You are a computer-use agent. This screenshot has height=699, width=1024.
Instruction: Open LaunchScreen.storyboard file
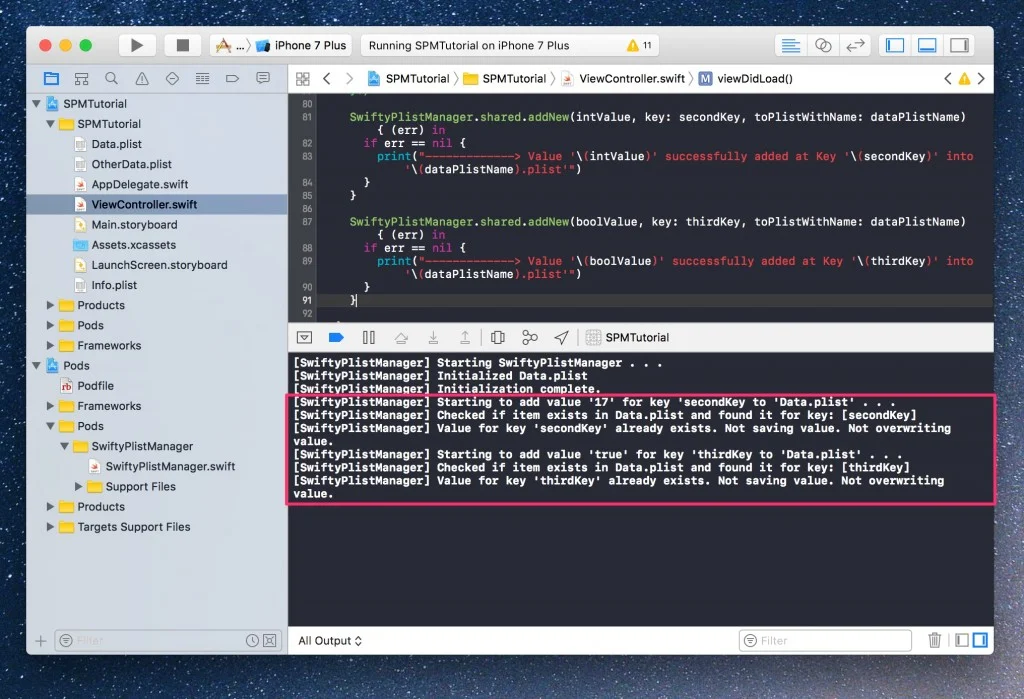click(x=159, y=265)
